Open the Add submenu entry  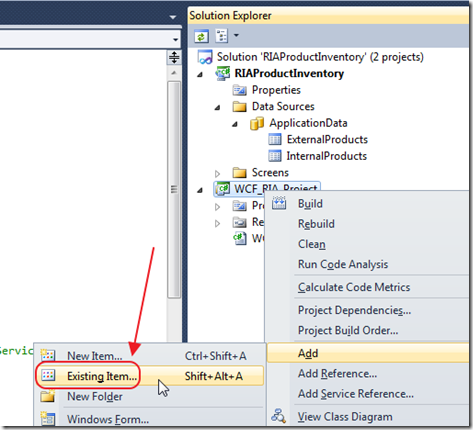tap(368, 353)
